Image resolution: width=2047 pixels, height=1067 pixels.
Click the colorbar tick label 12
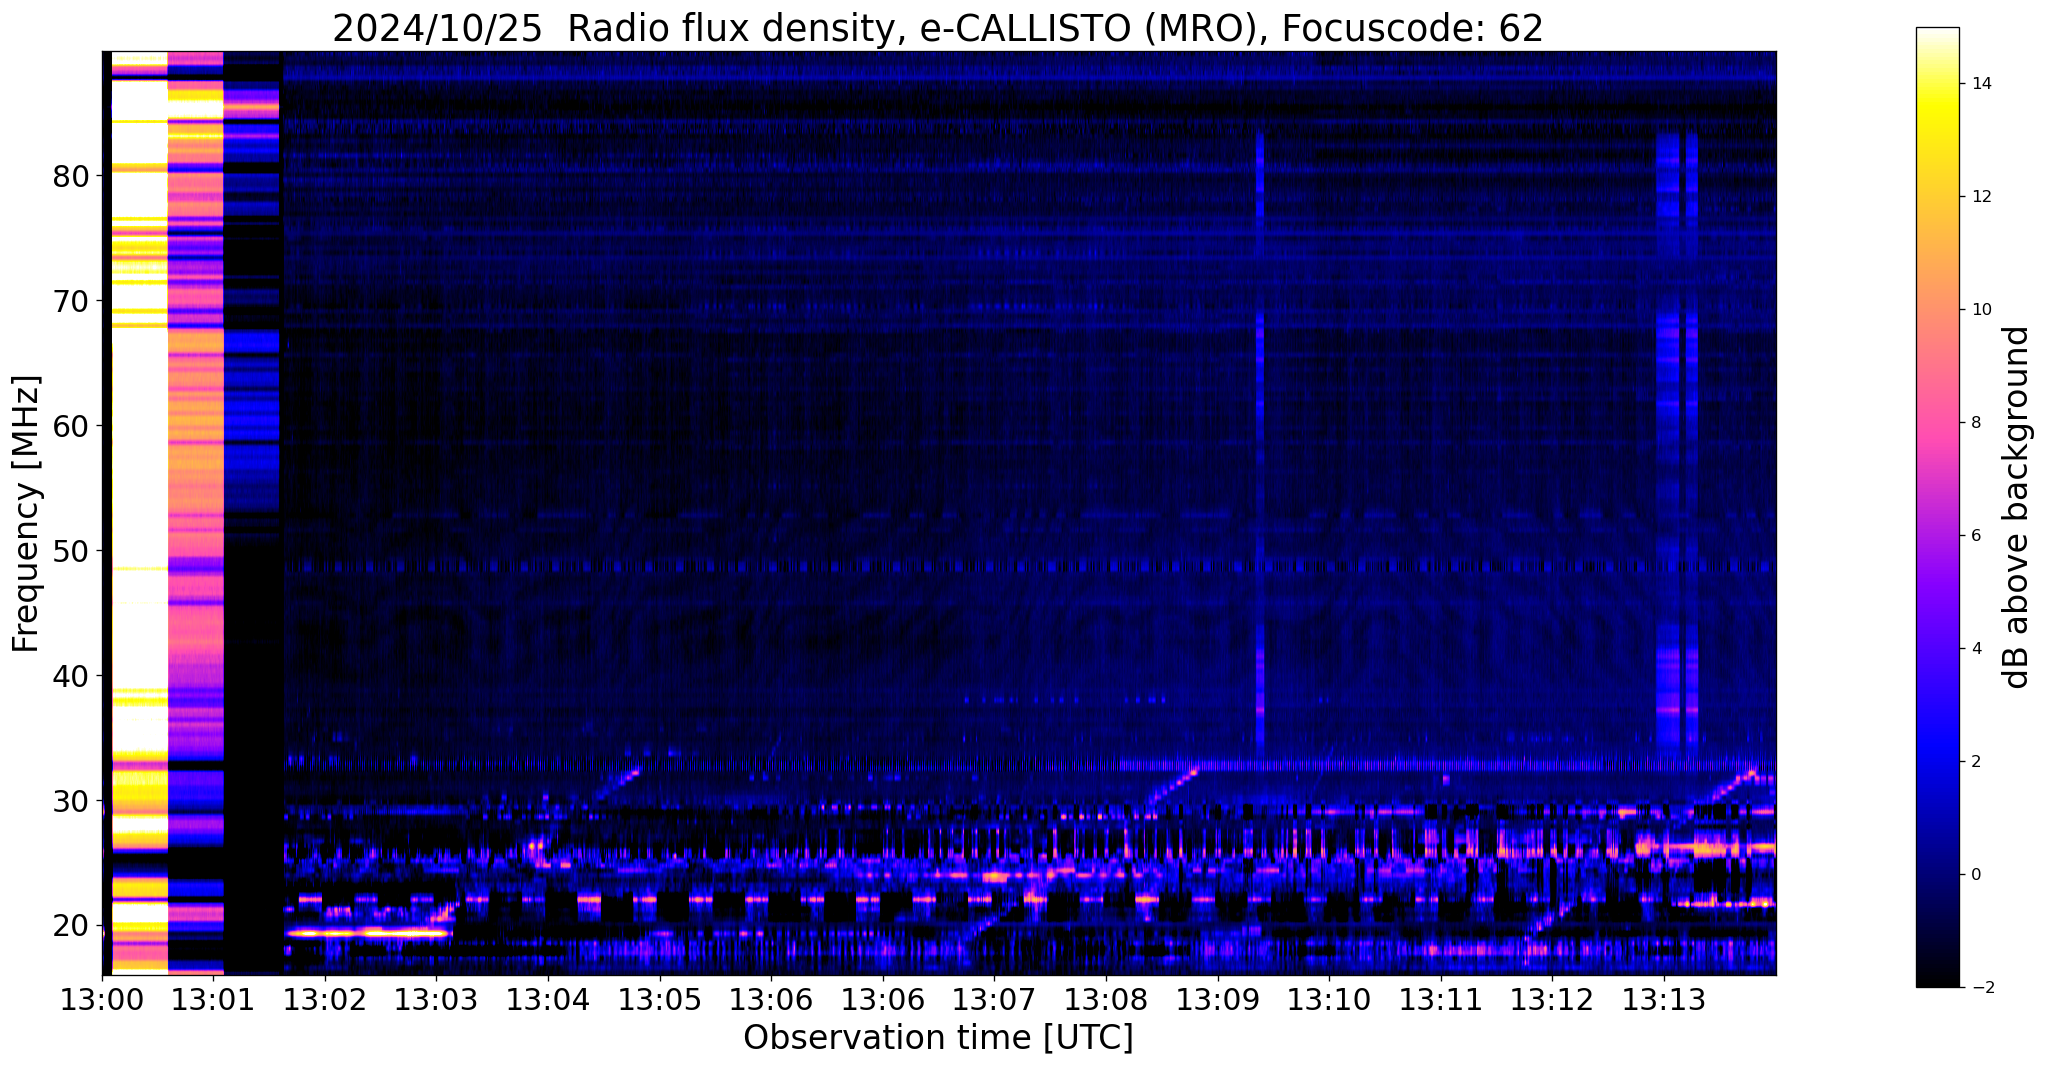click(x=1981, y=197)
